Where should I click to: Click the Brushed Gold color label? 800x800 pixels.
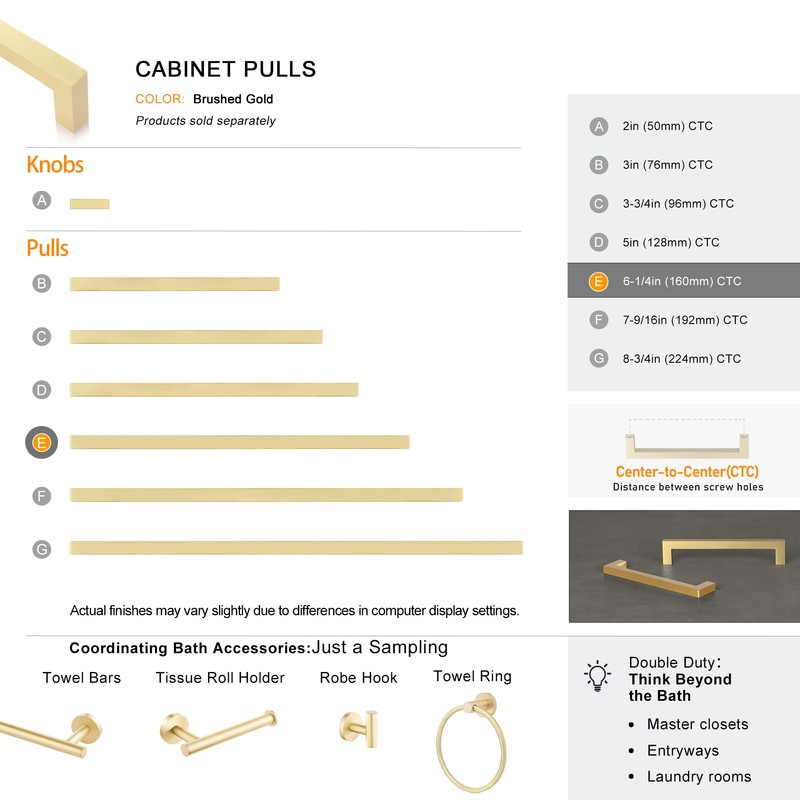point(233,99)
